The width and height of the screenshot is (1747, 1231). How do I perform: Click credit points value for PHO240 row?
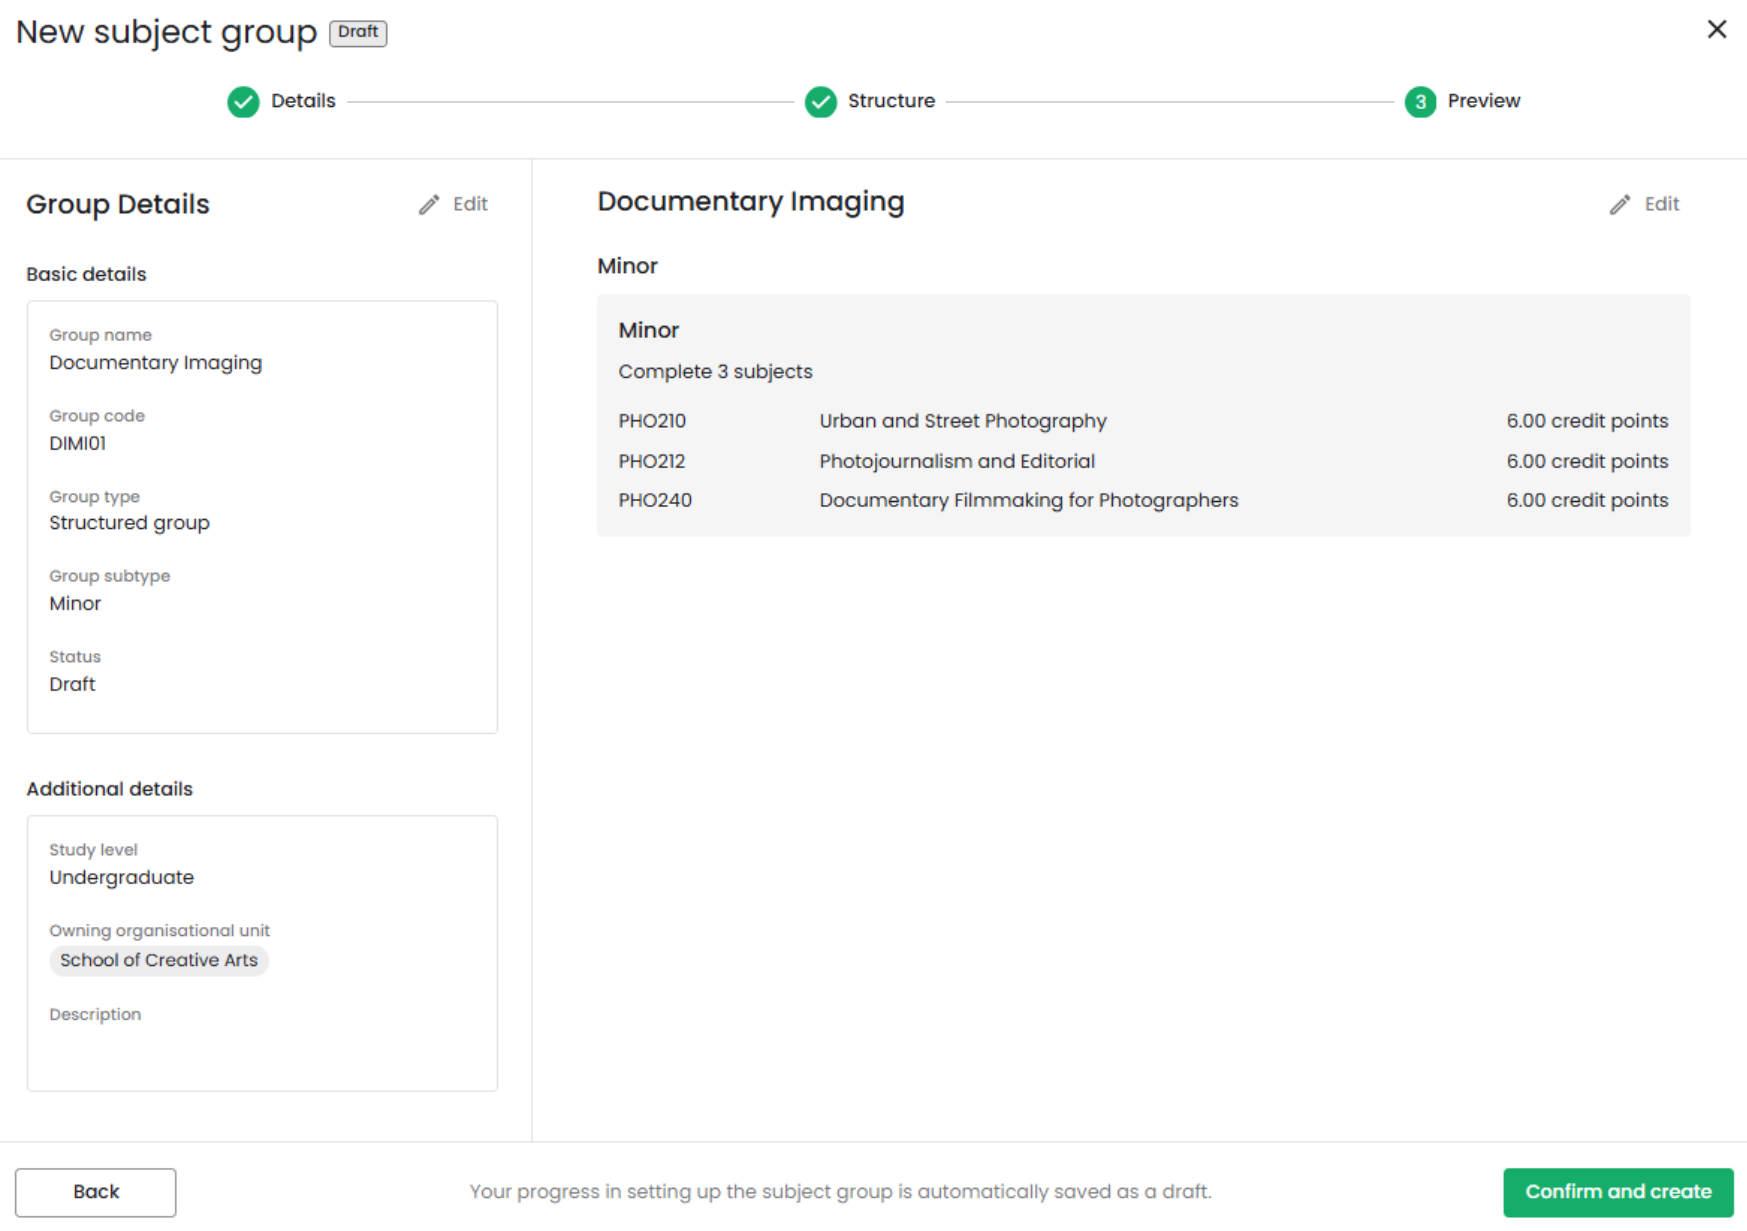point(1587,500)
